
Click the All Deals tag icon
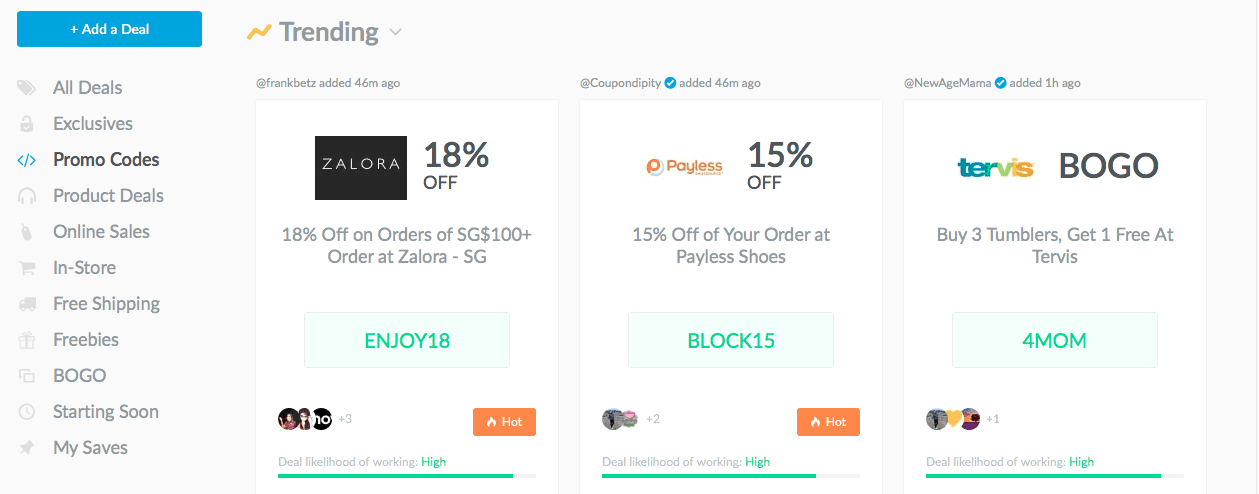click(x=27, y=88)
